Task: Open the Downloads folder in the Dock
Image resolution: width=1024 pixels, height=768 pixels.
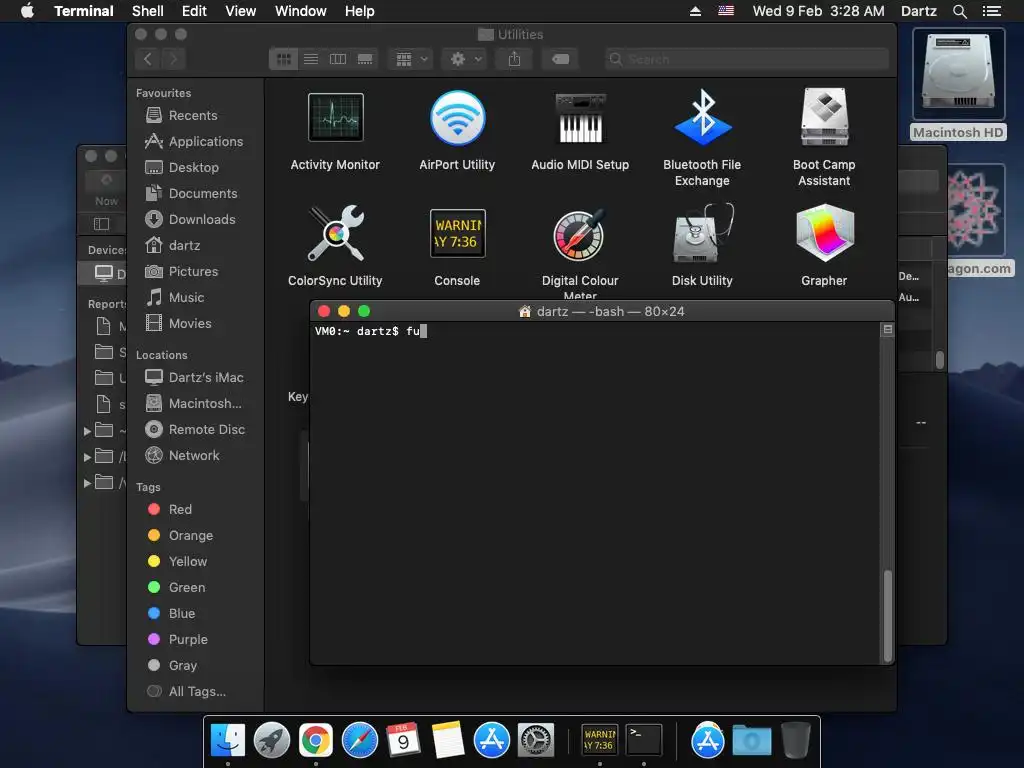Action: (x=752, y=741)
